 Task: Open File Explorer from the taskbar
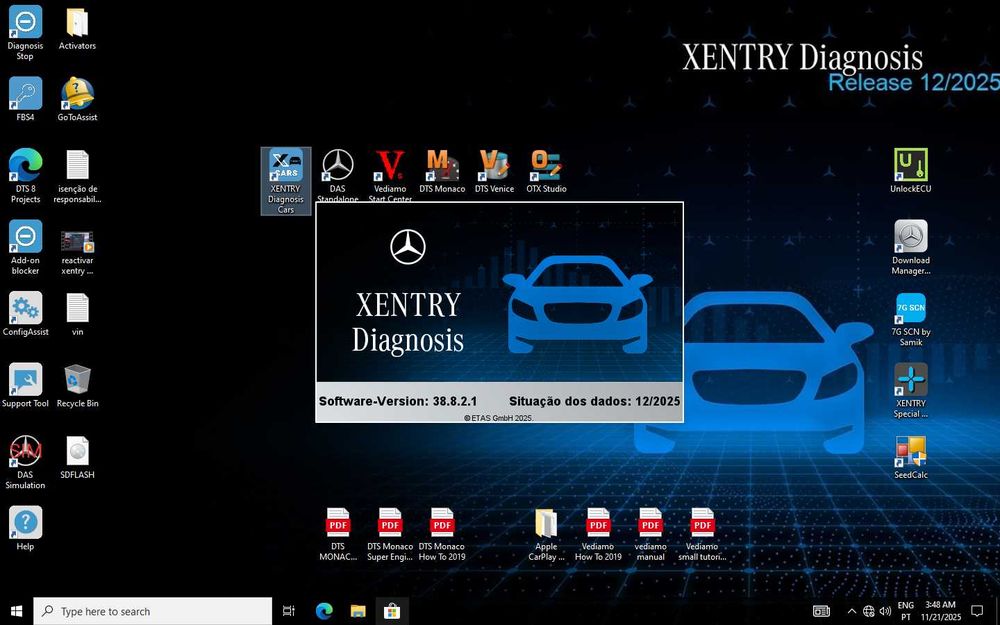point(358,611)
